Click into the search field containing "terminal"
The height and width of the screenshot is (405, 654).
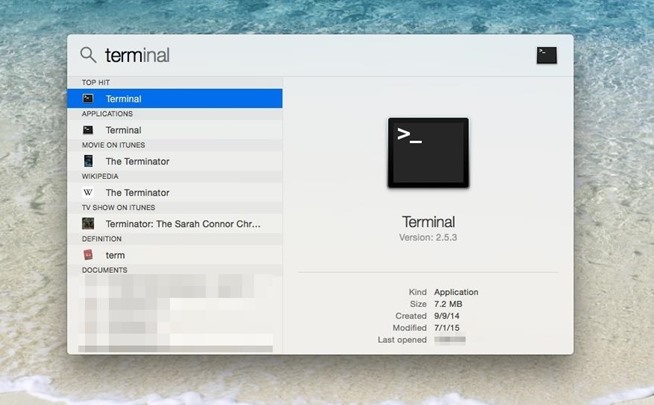pyautogui.click(x=300, y=55)
